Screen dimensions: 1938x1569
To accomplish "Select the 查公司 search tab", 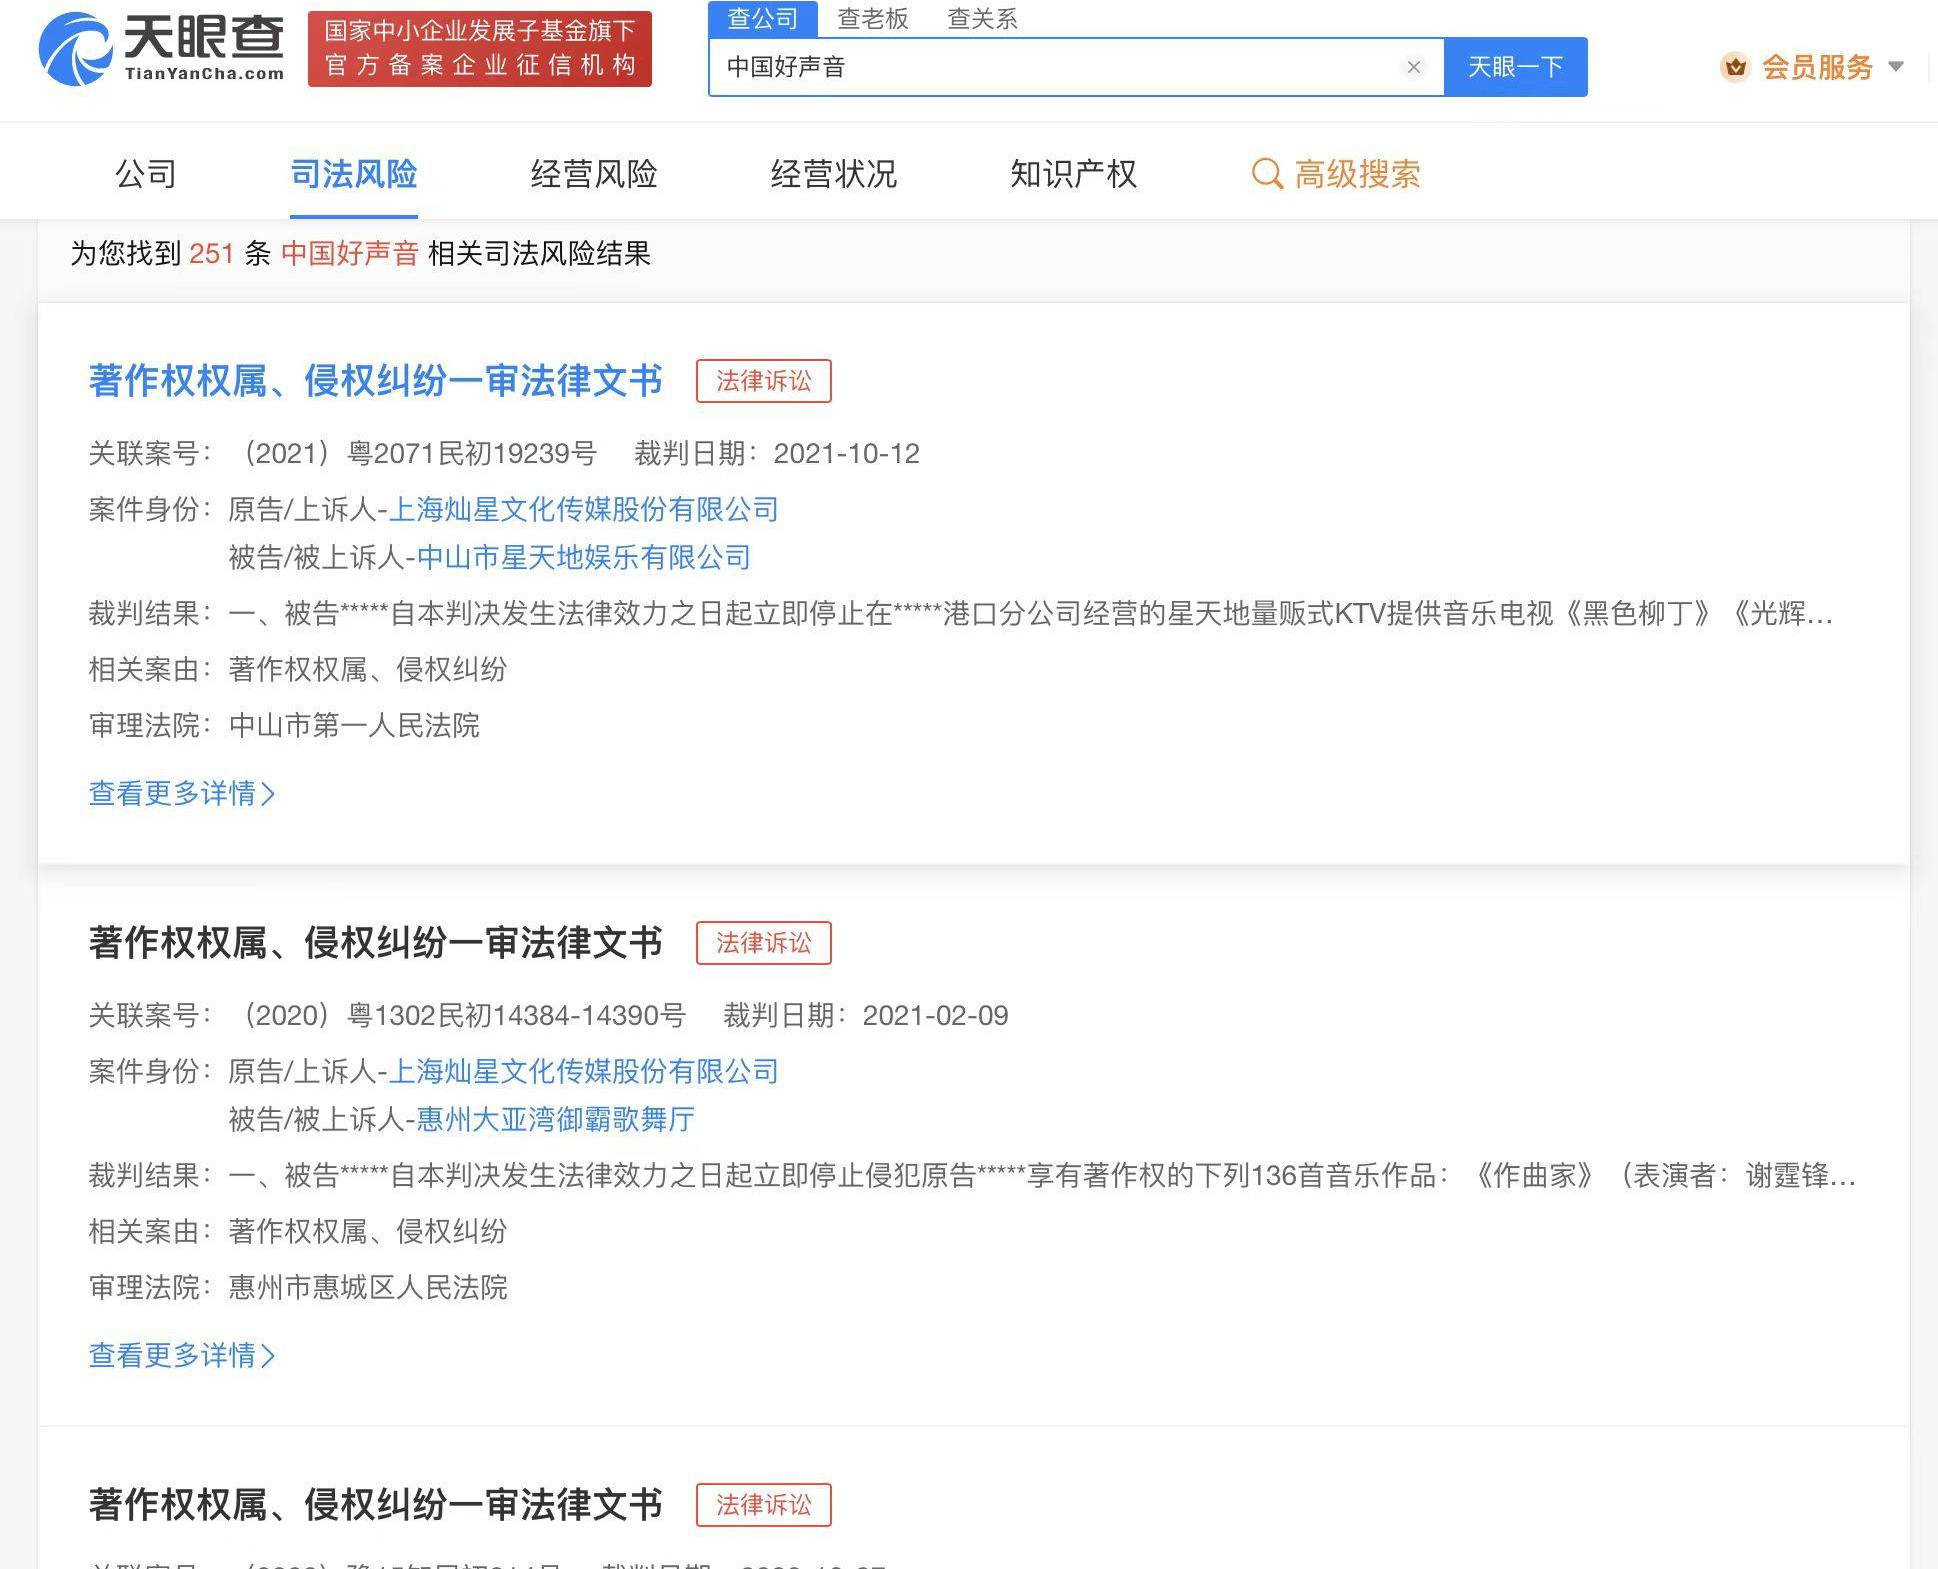I will point(763,18).
